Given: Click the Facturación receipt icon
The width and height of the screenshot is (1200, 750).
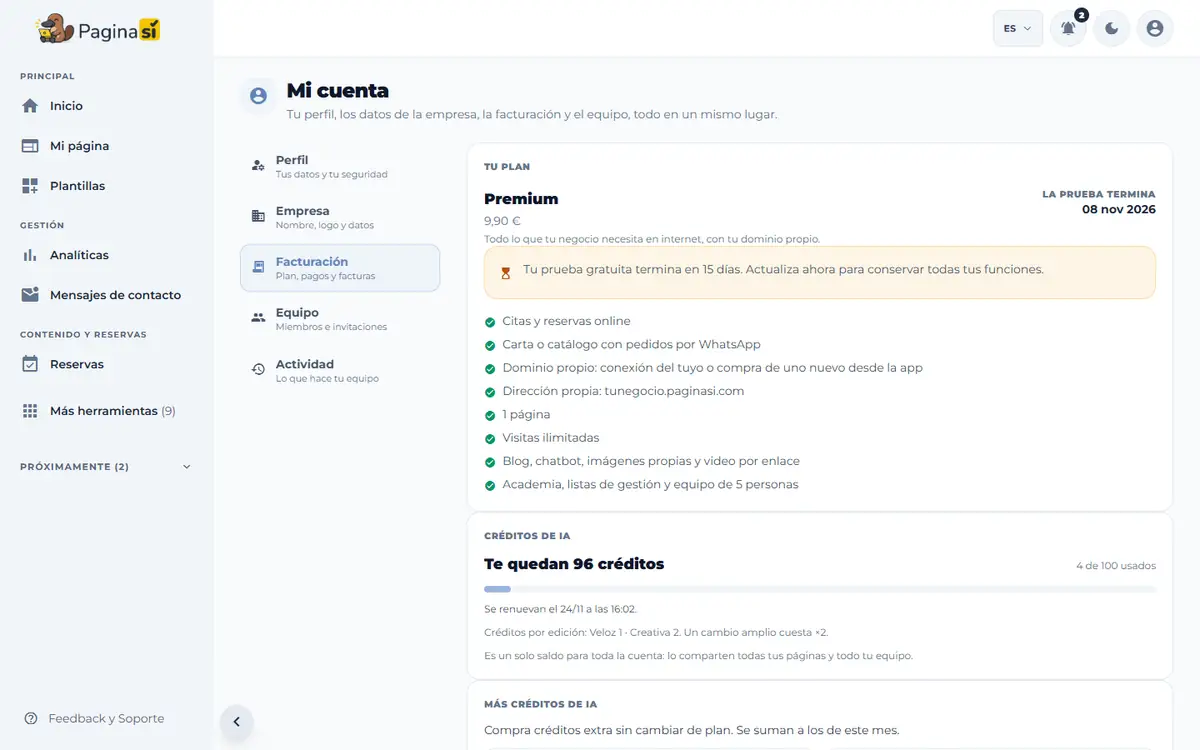Looking at the screenshot, I should click(x=258, y=267).
